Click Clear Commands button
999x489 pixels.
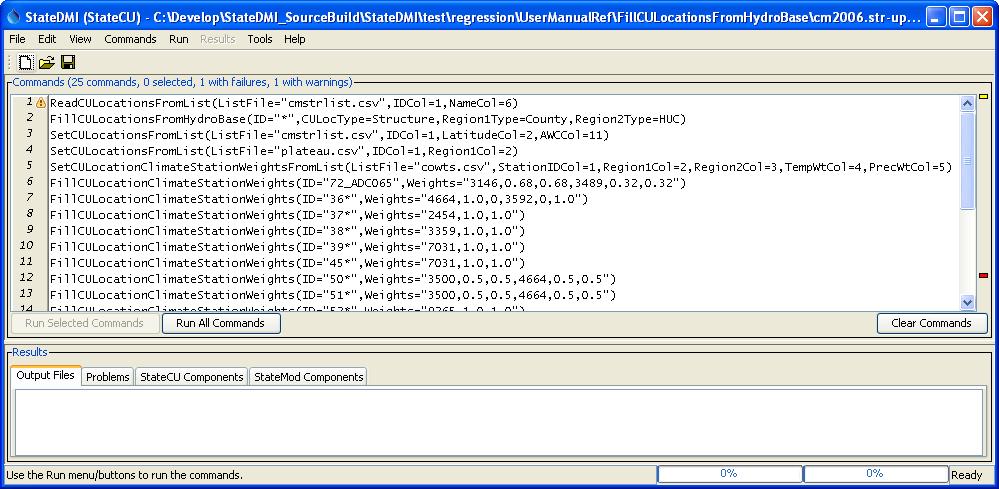(931, 323)
